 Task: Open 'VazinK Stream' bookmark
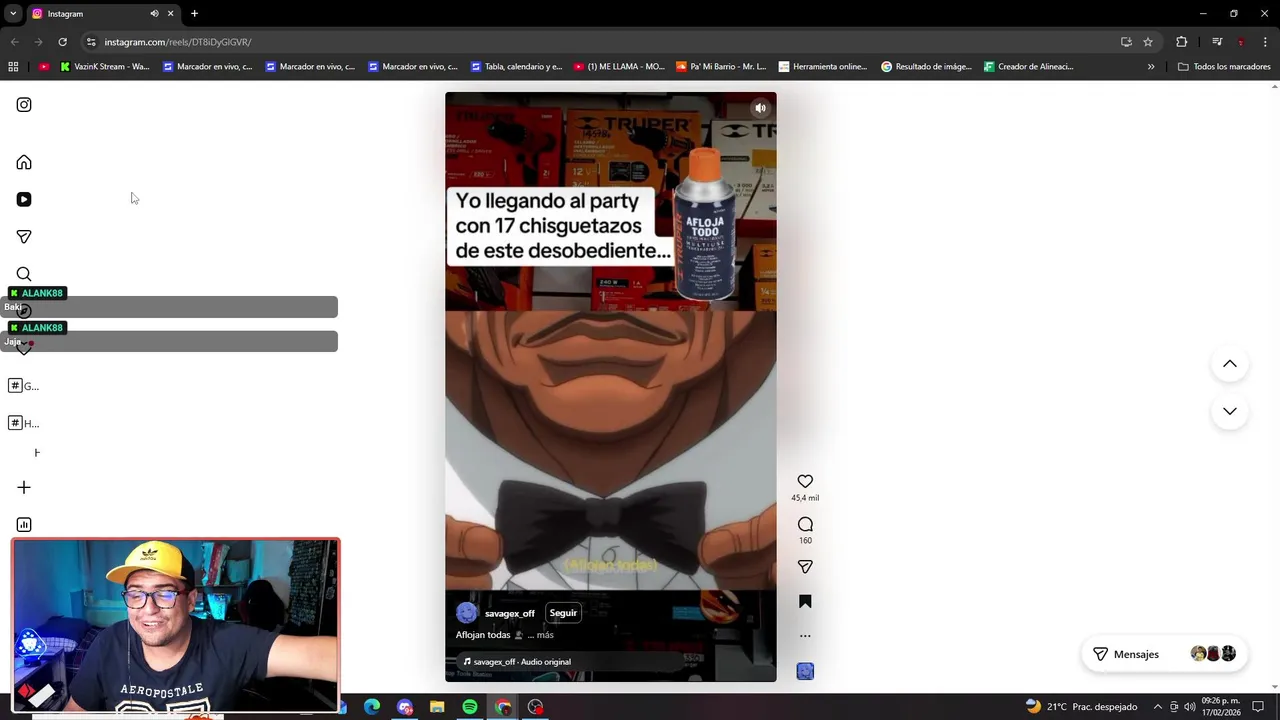pos(105,67)
